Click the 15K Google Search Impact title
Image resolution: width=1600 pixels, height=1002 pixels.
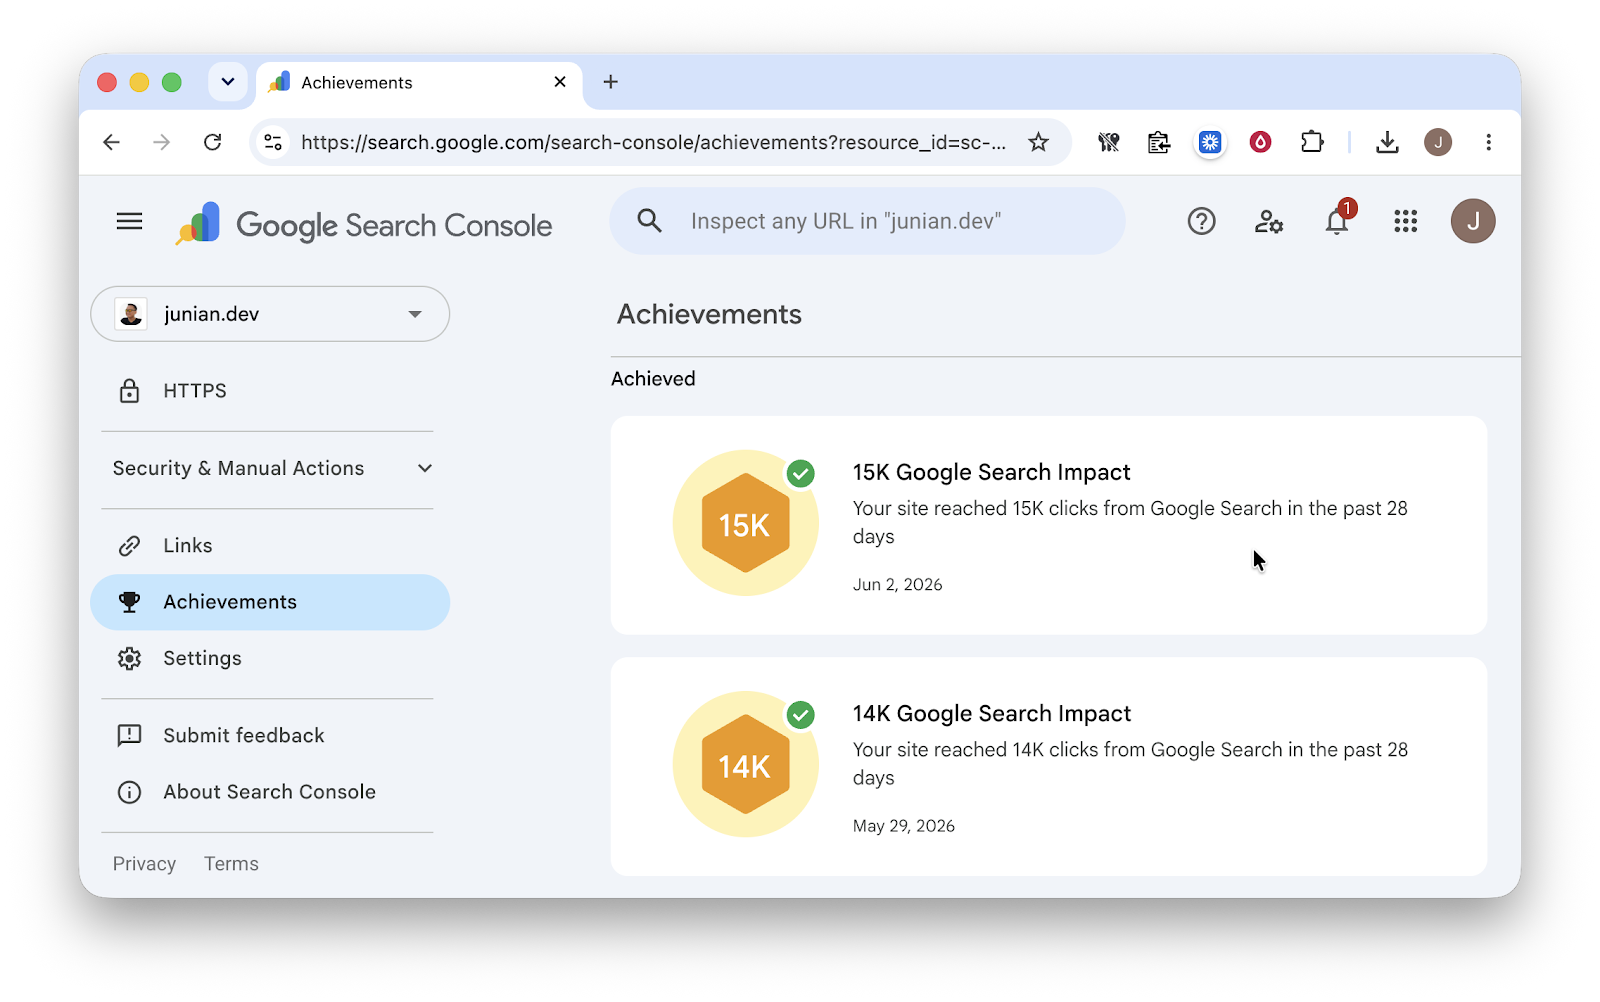click(x=991, y=472)
